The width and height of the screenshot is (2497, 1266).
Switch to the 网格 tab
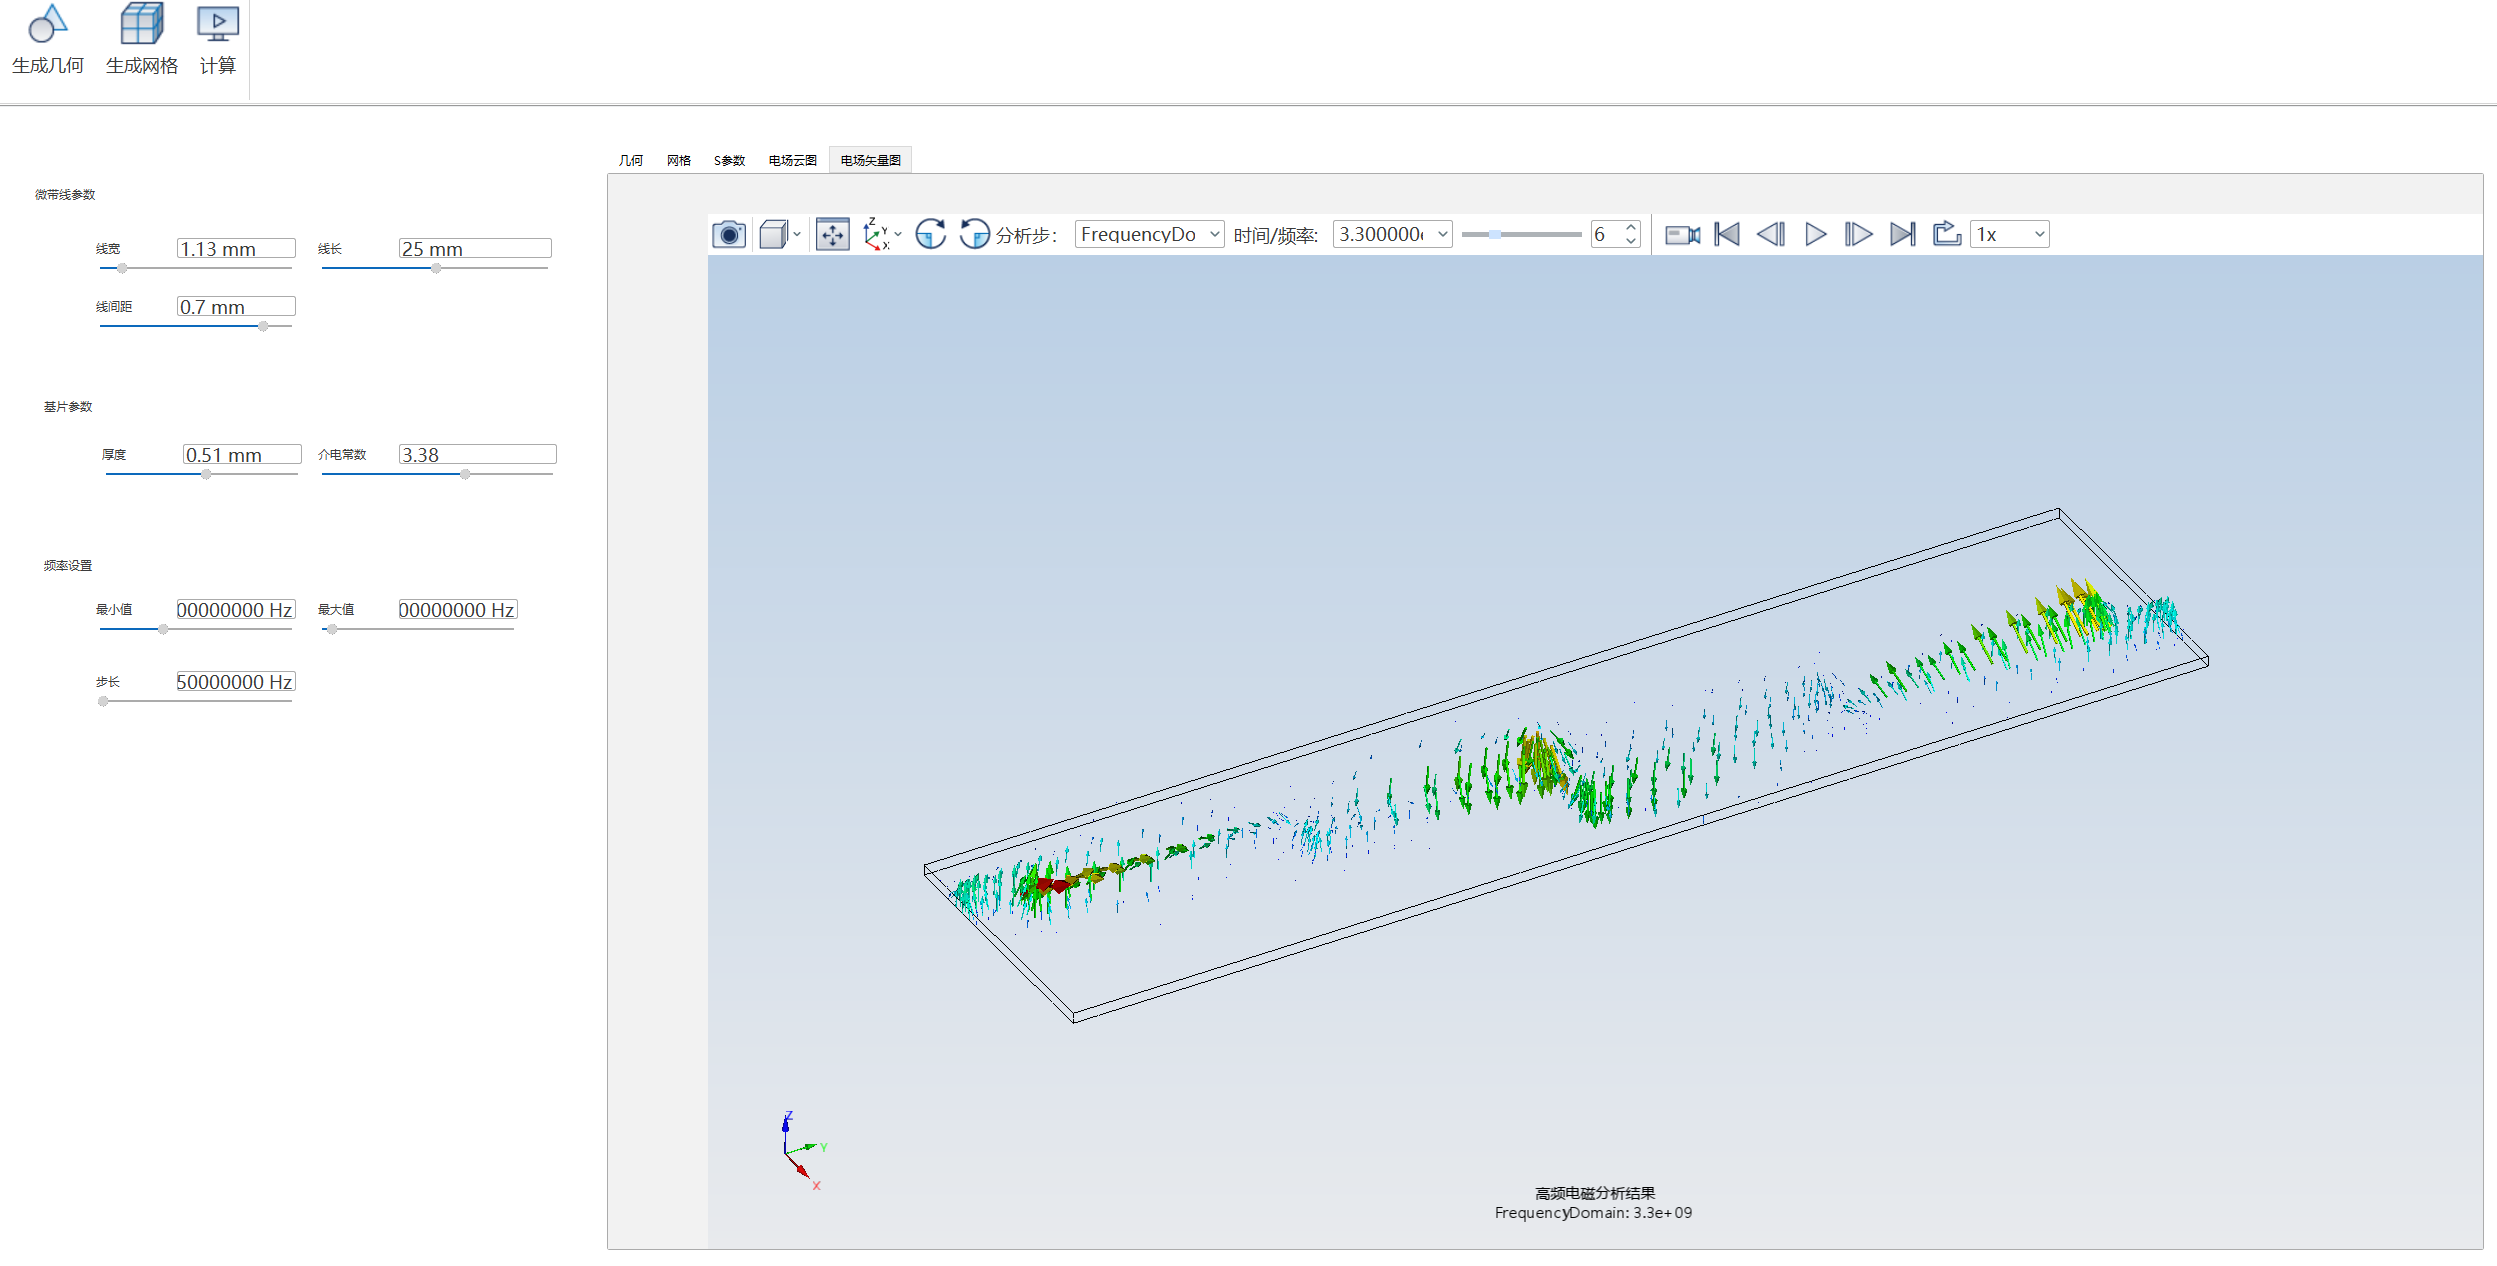coord(679,160)
